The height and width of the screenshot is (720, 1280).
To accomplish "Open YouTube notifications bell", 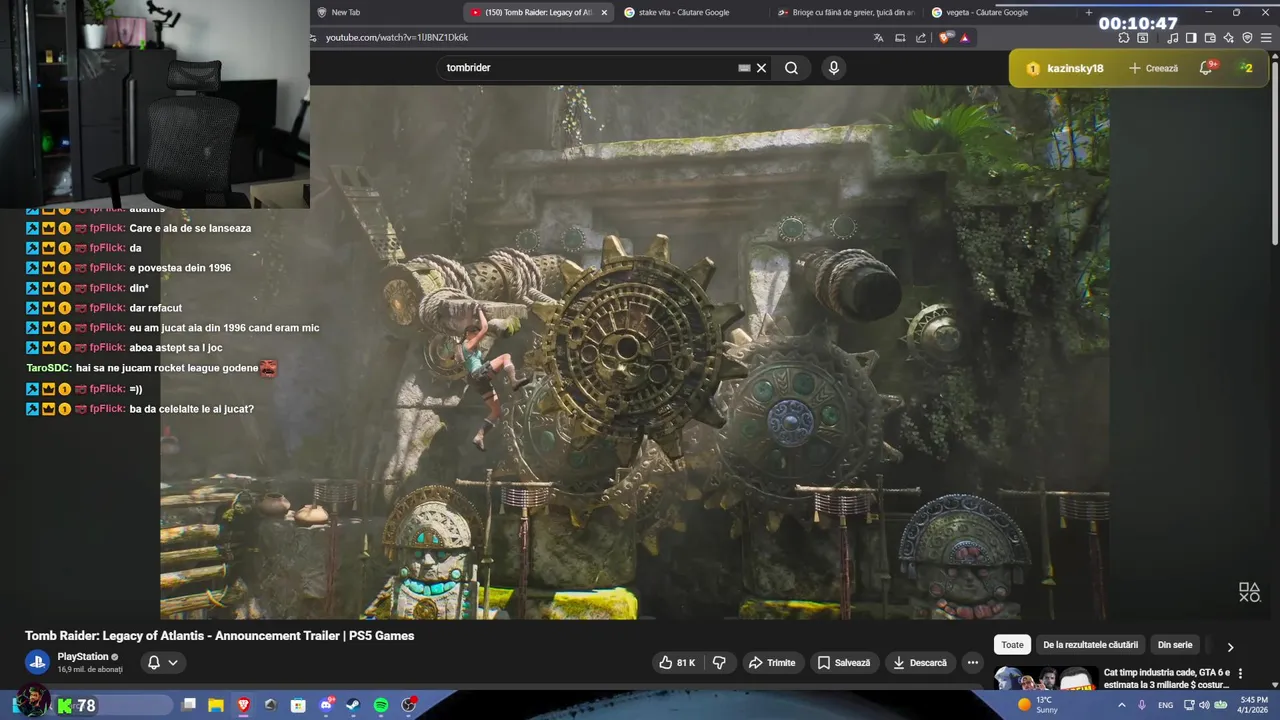I will [x=1208, y=68].
